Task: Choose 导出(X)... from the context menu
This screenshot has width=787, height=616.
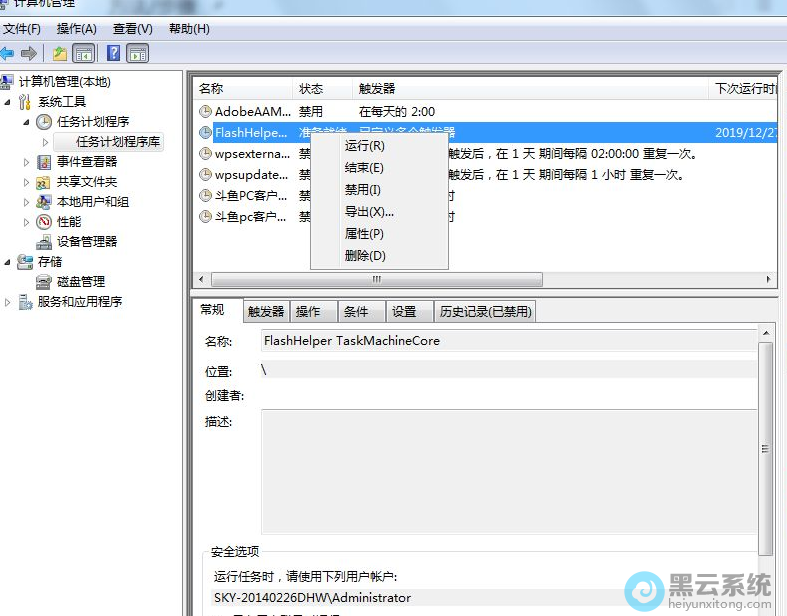Action: (x=379, y=212)
